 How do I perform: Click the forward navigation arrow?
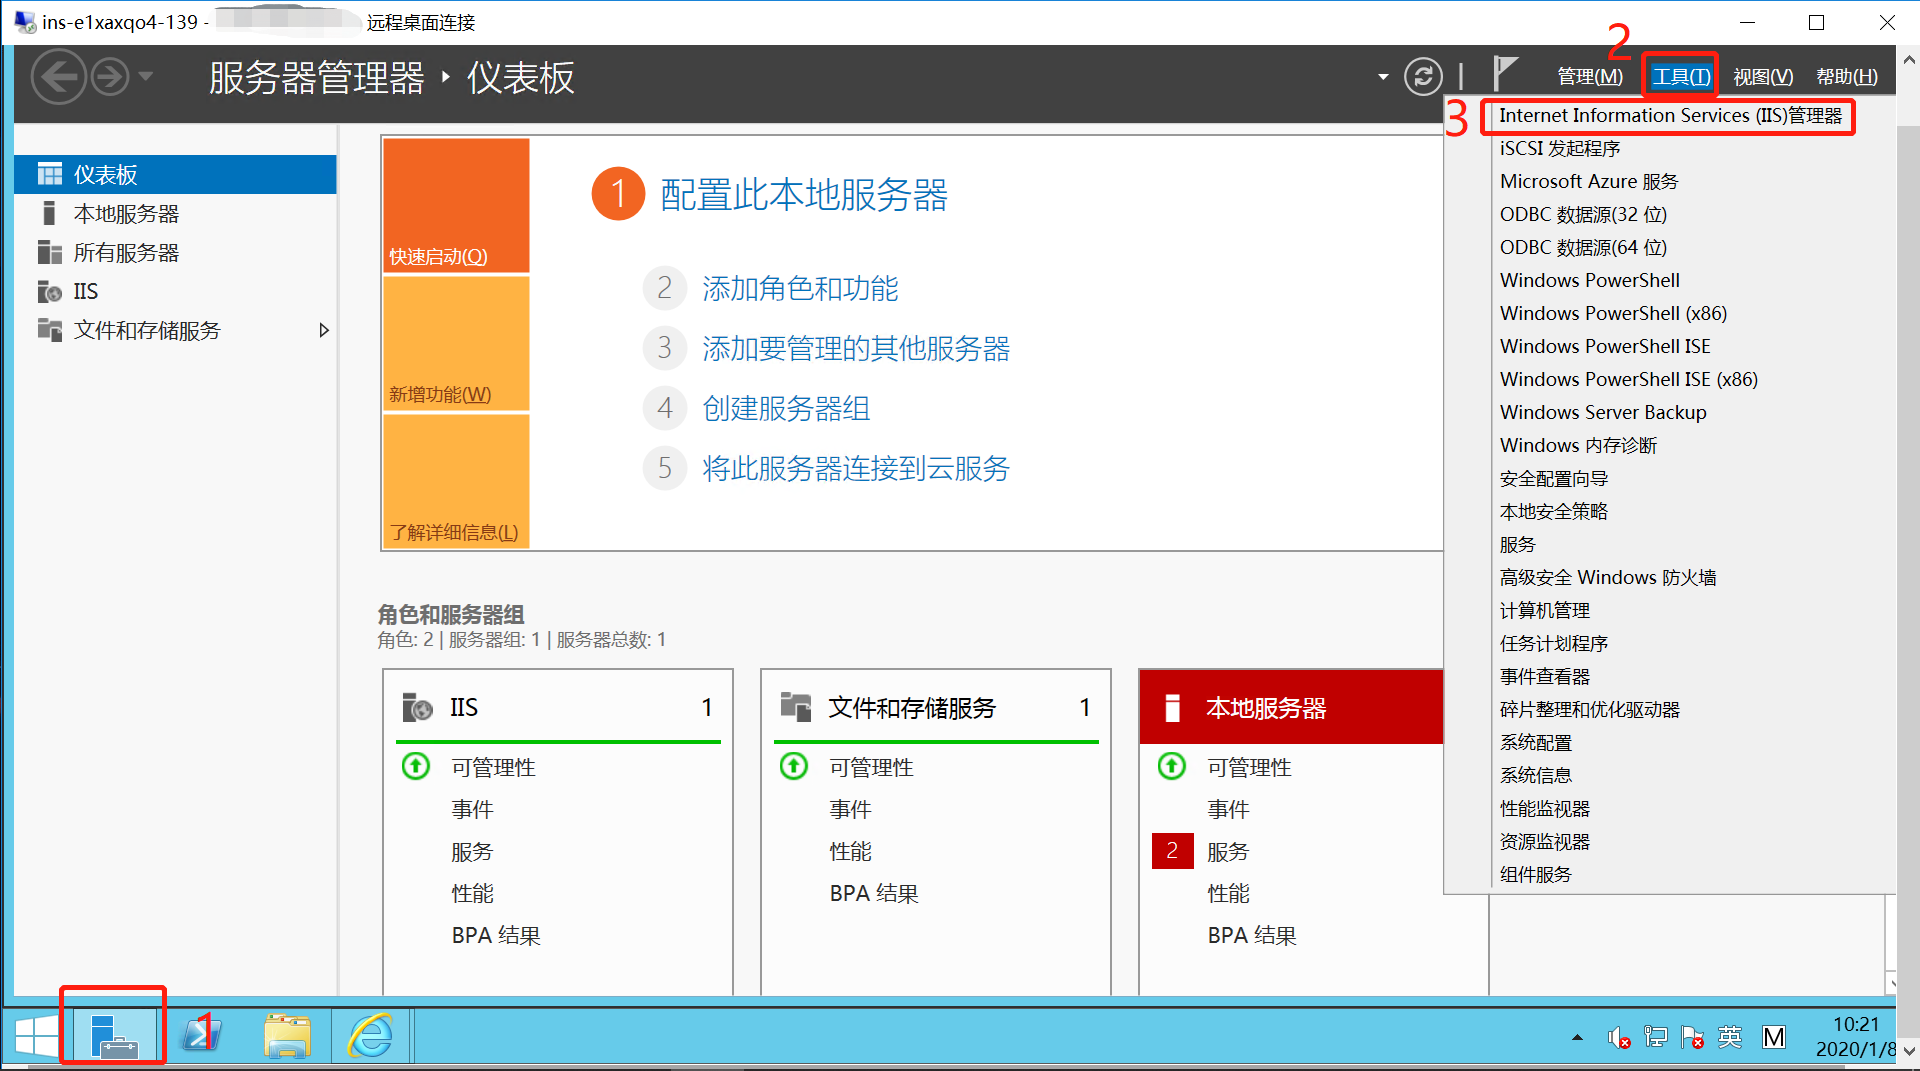(x=110, y=77)
